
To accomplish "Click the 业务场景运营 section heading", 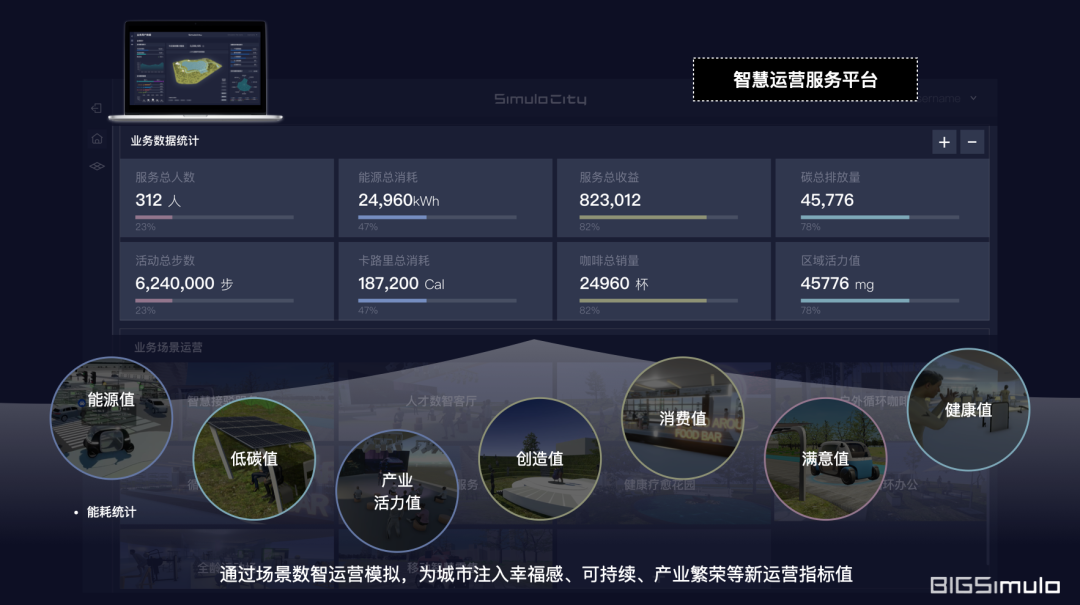I will (x=168, y=347).
